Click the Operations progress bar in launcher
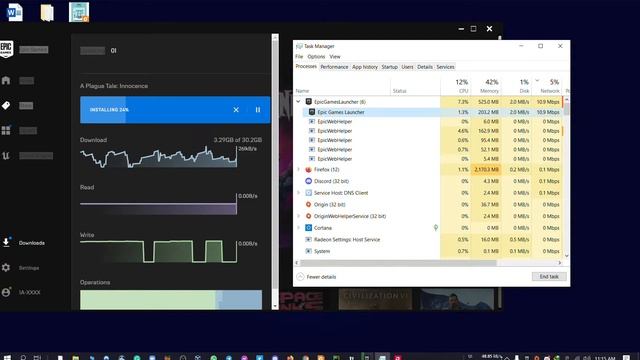Image resolution: width=640 pixels, height=360 pixels. pos(171,300)
